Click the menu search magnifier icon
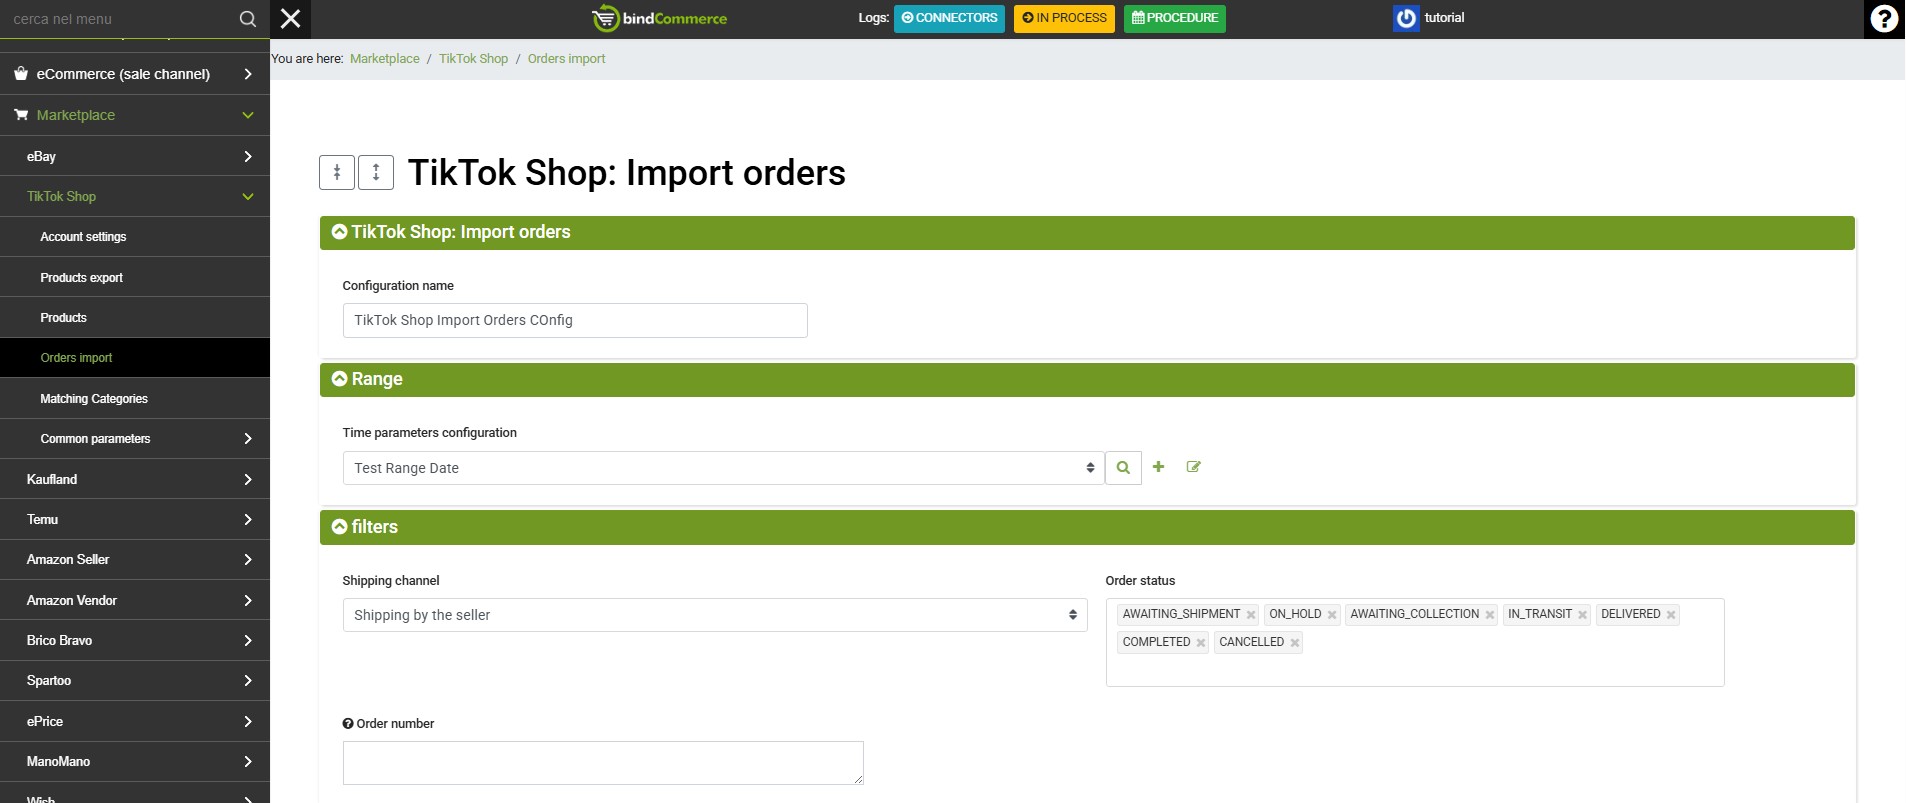The image size is (1906, 803). (x=248, y=19)
